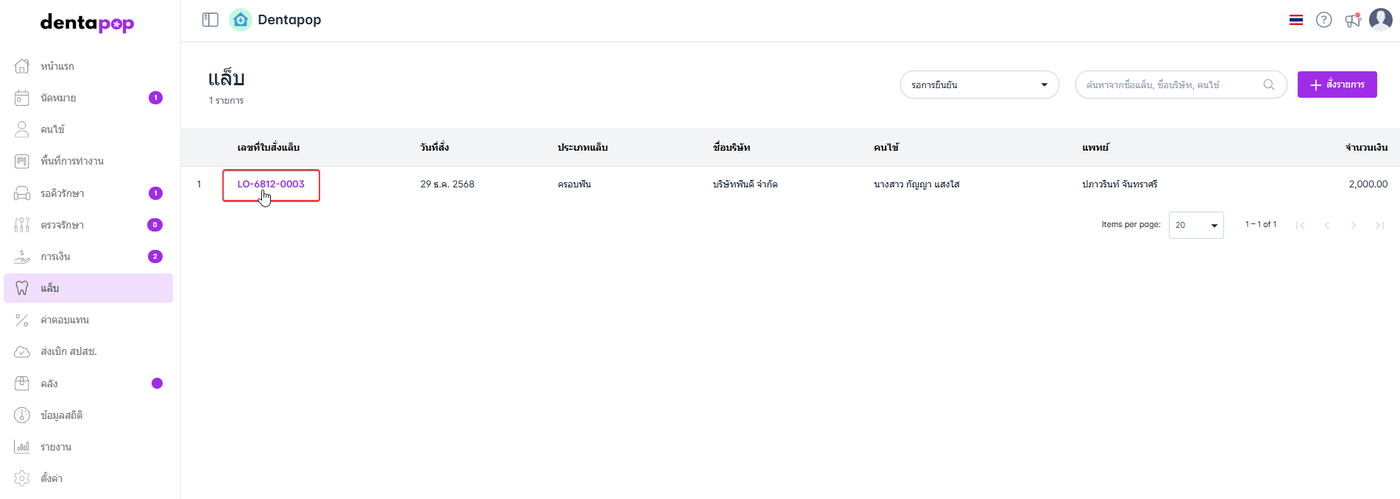Image resolution: width=1400 pixels, height=499 pixels.
Task: Open the help question mark icon
Action: (1324, 20)
